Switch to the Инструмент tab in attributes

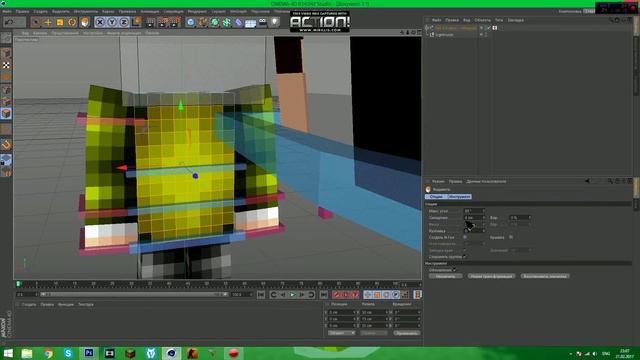459,197
